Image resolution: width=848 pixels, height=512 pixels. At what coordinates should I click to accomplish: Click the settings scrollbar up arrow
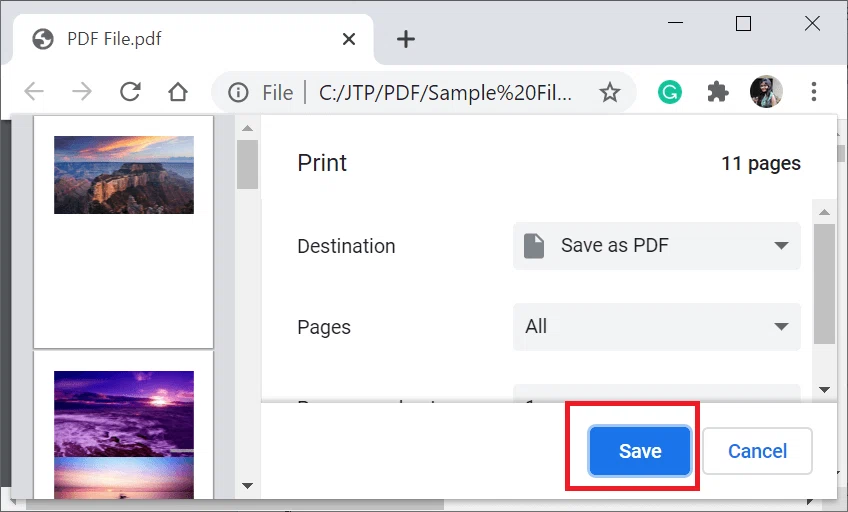click(824, 212)
